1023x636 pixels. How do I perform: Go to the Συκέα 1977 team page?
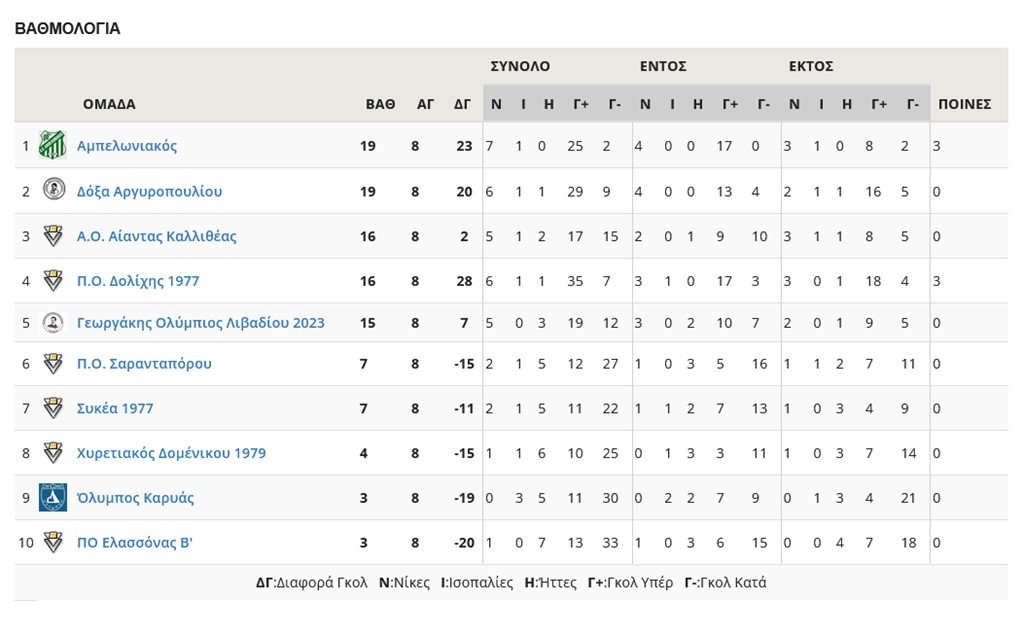point(115,408)
